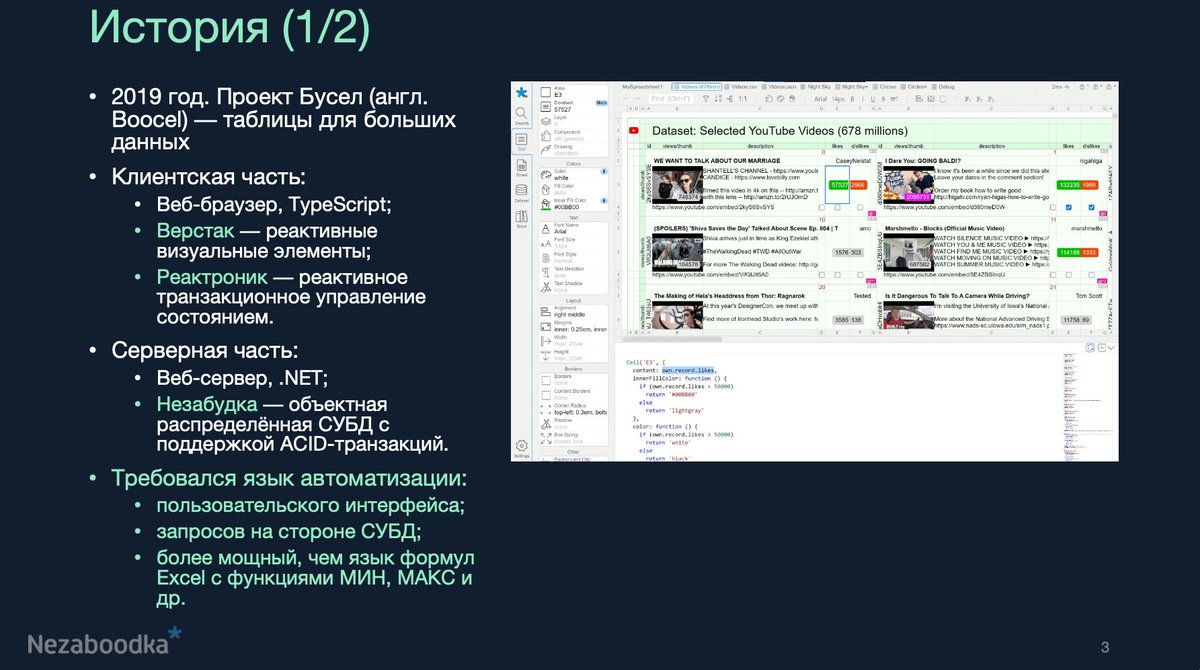Click the Going Bald video thumbnail

click(909, 185)
